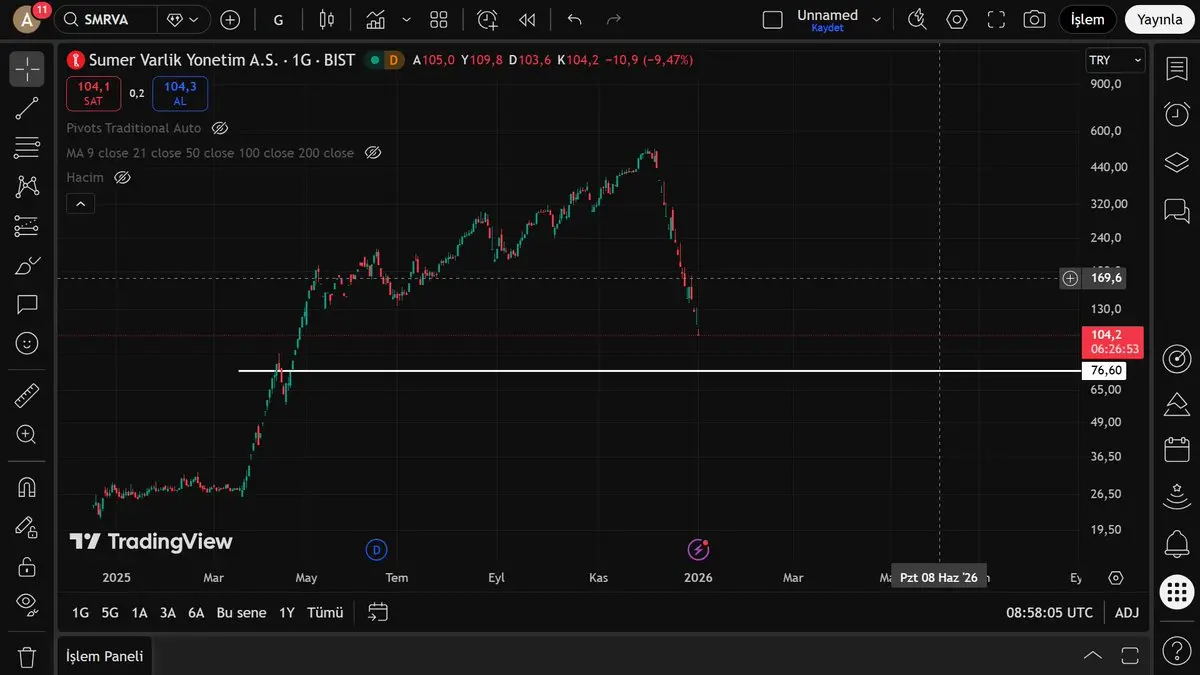Select the 6A time range
This screenshot has height=675, width=1200.
(196, 612)
